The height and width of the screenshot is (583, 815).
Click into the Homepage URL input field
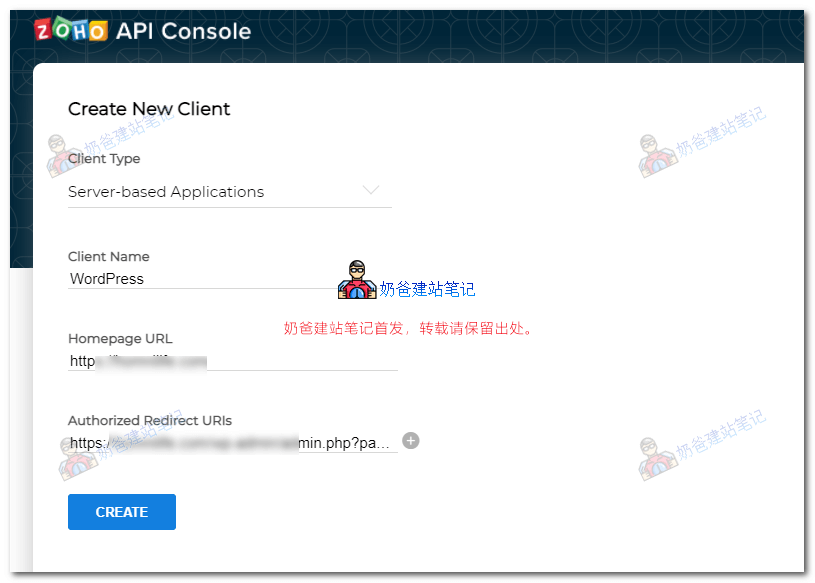[x=230, y=360]
